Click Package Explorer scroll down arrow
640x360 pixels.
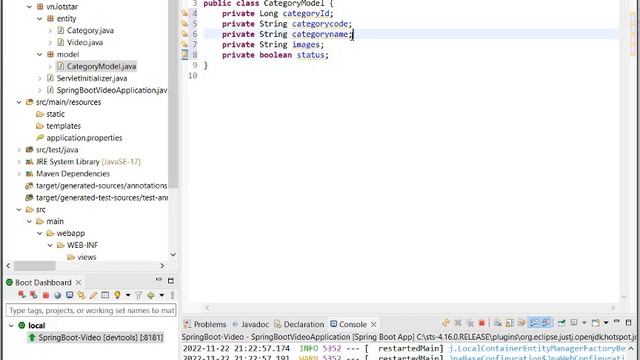point(173,255)
